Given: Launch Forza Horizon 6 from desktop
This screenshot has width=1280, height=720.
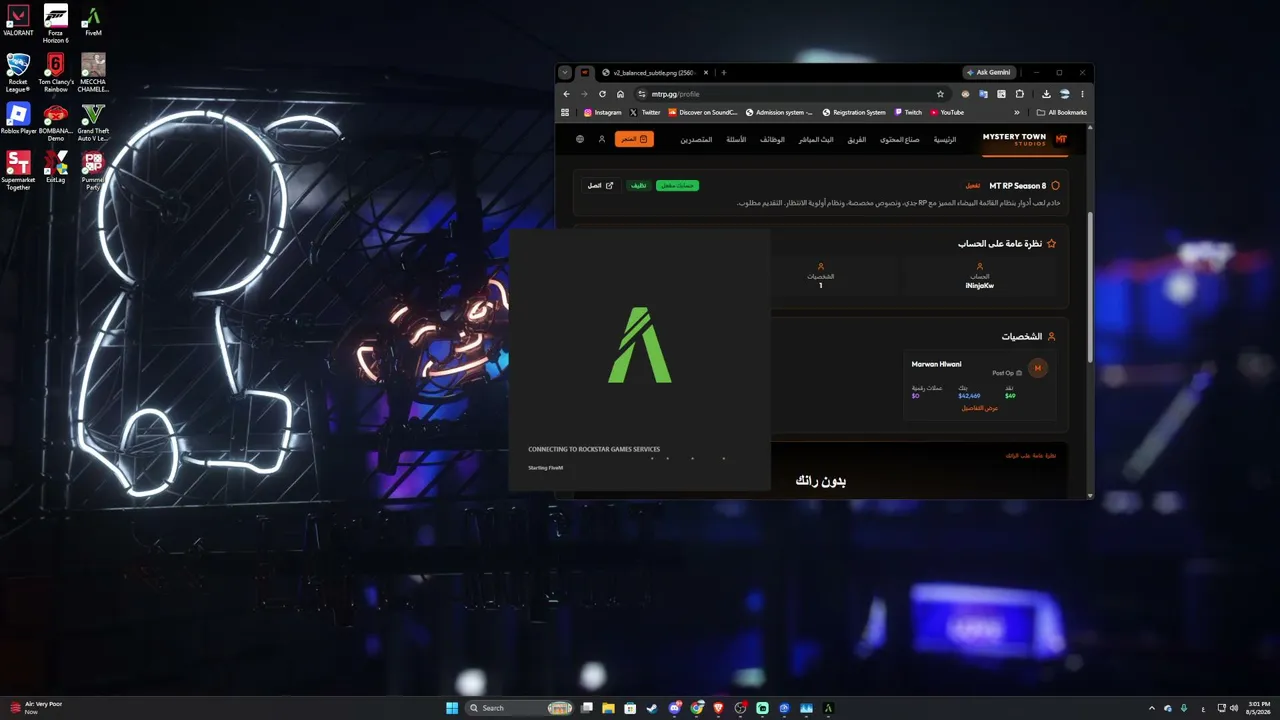Looking at the screenshot, I should click(x=56, y=24).
